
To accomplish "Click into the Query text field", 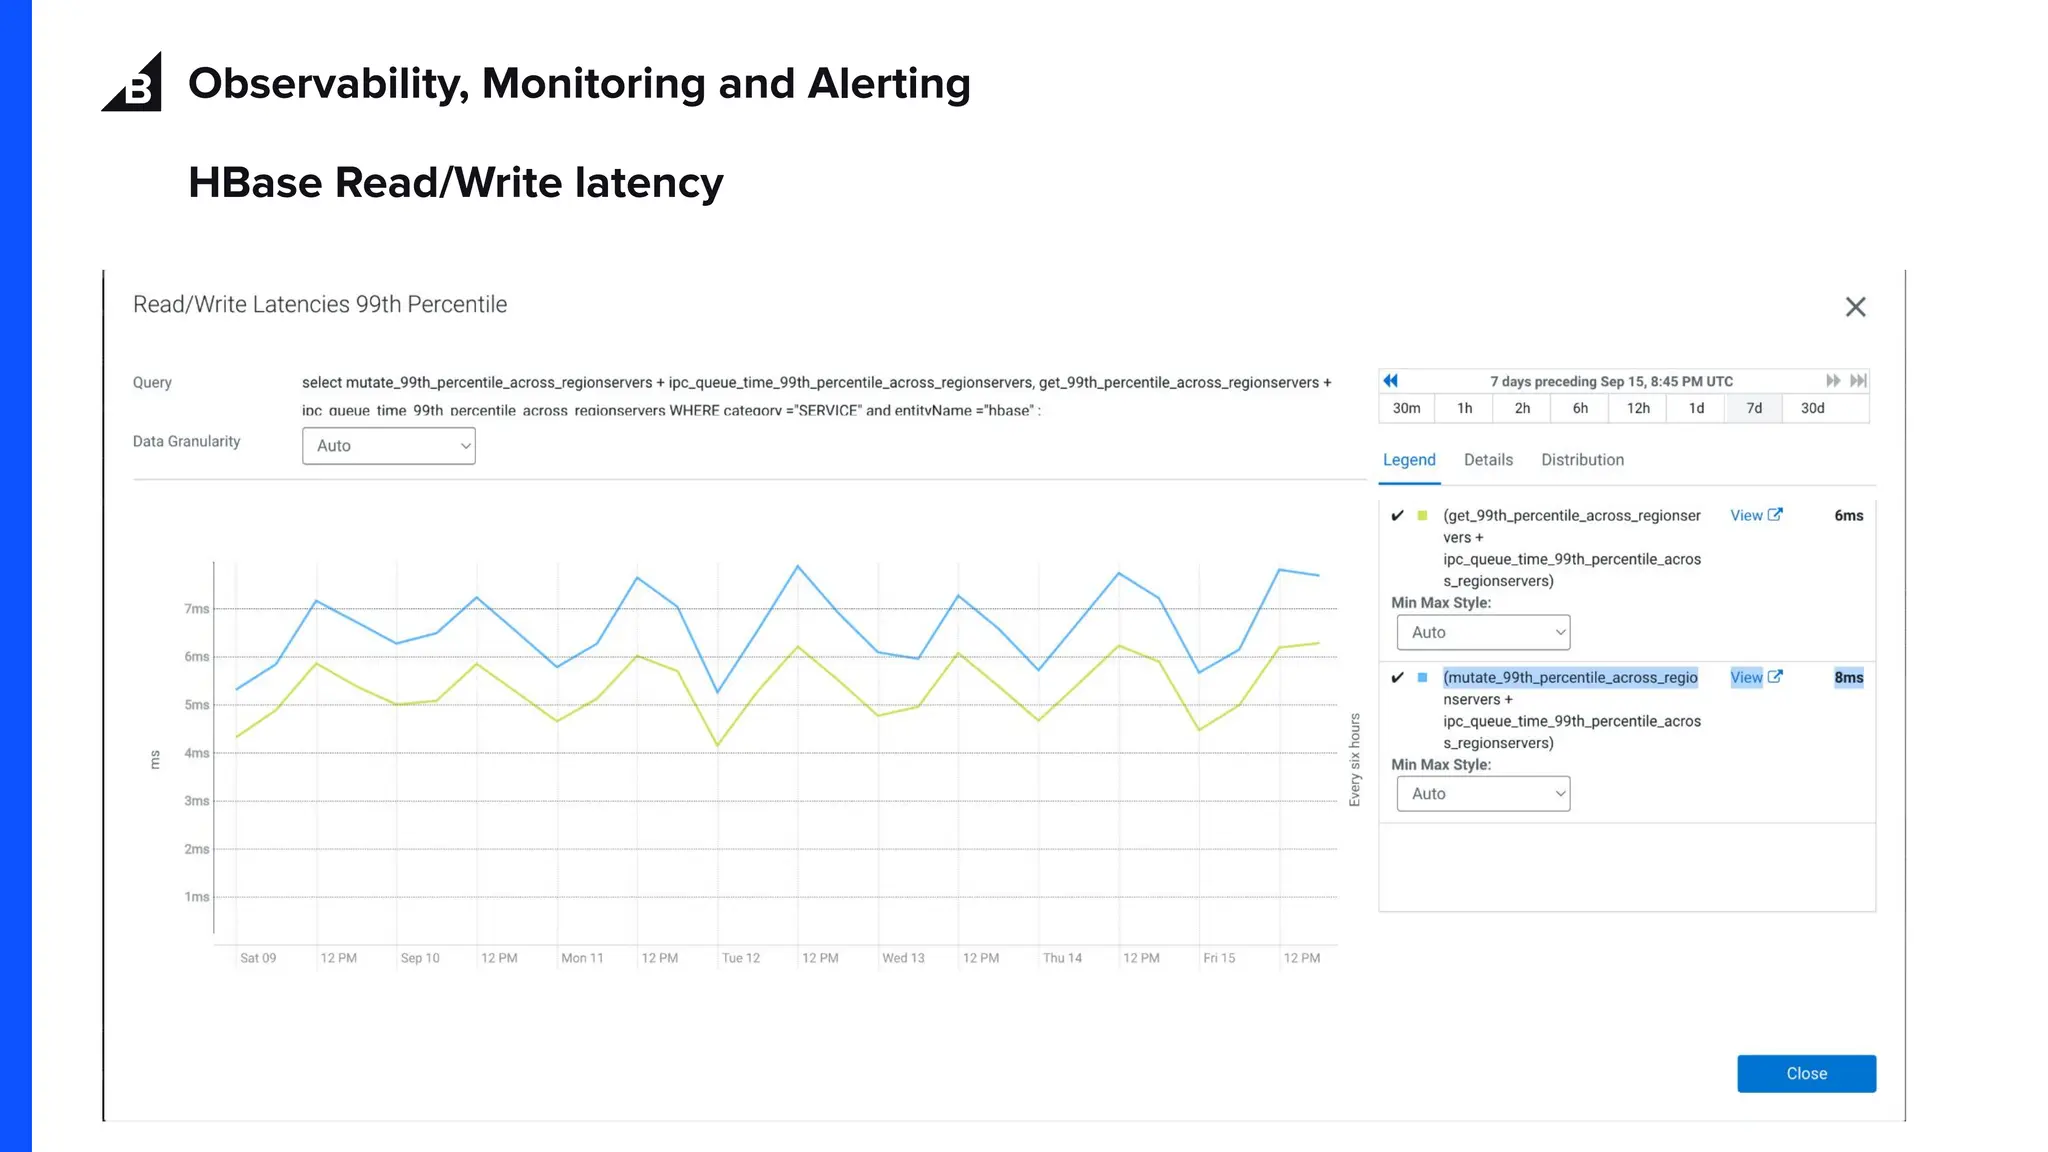I will click(817, 395).
